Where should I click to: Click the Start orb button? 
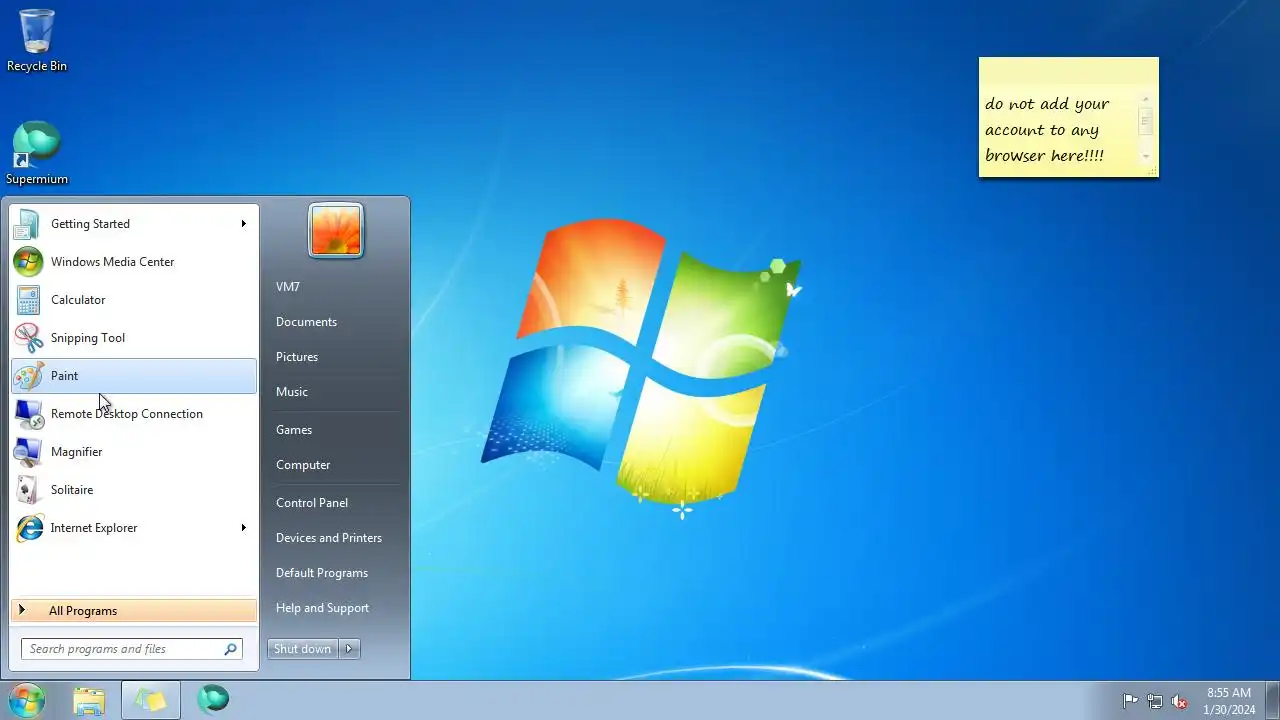pos(26,700)
